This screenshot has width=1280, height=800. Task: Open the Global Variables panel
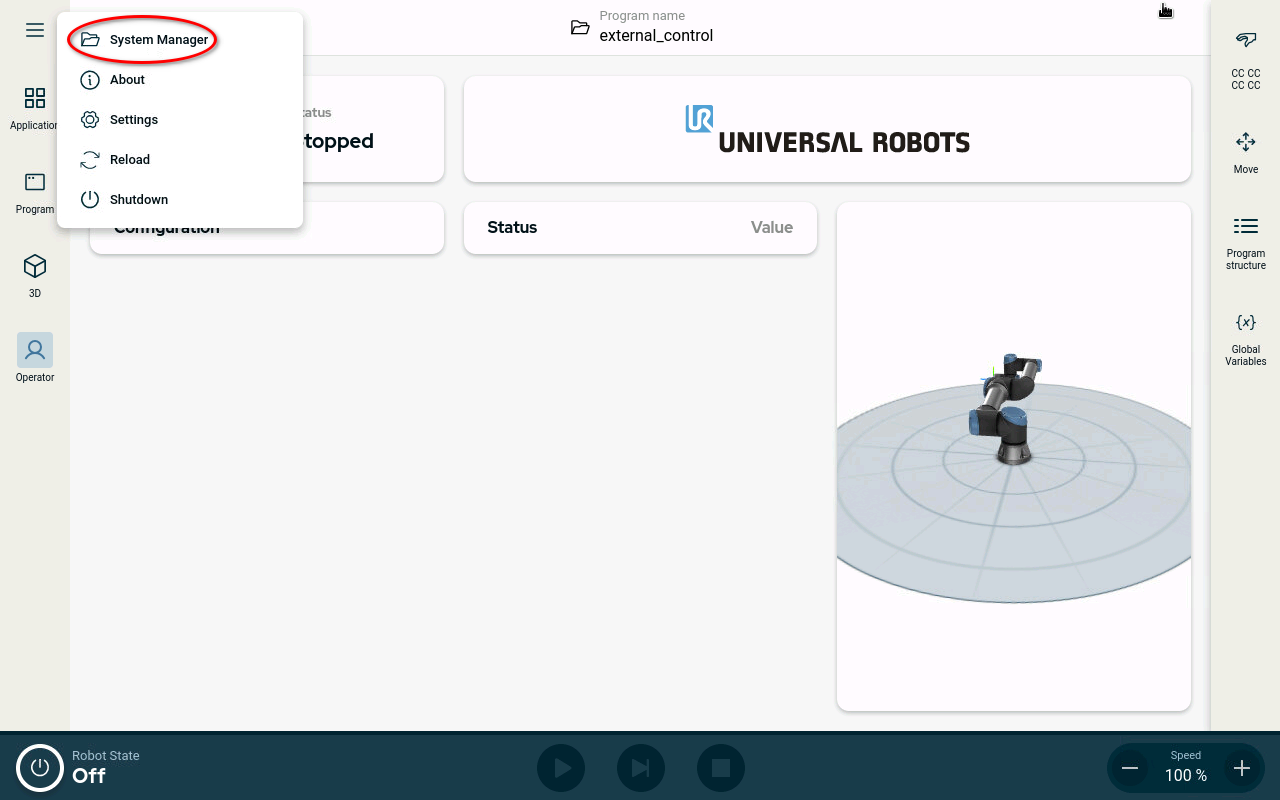[1246, 339]
